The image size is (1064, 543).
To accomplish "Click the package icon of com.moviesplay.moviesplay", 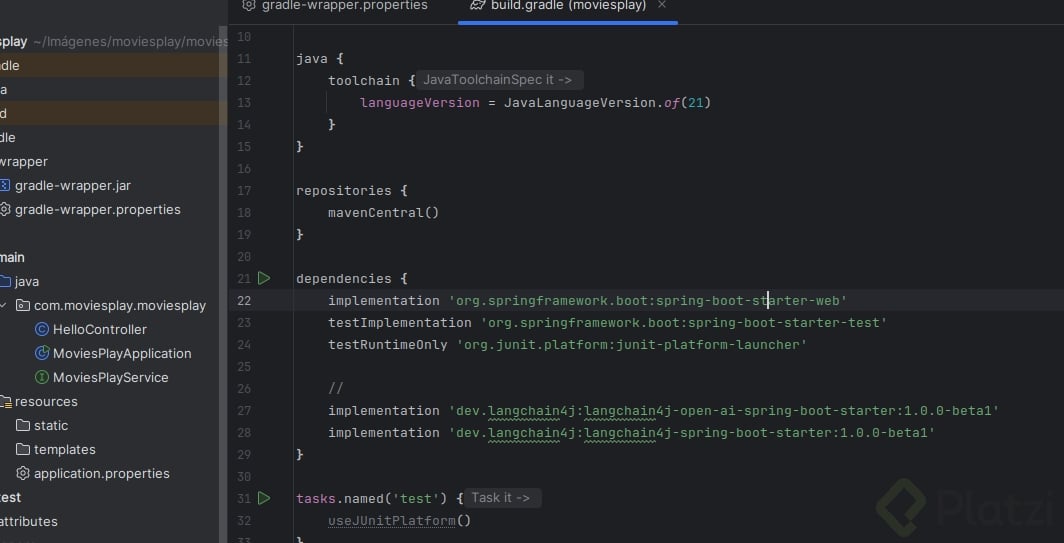I will tap(22, 305).
